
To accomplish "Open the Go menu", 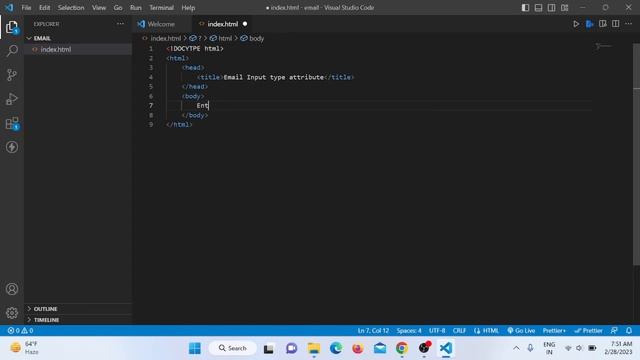I will point(118,8).
